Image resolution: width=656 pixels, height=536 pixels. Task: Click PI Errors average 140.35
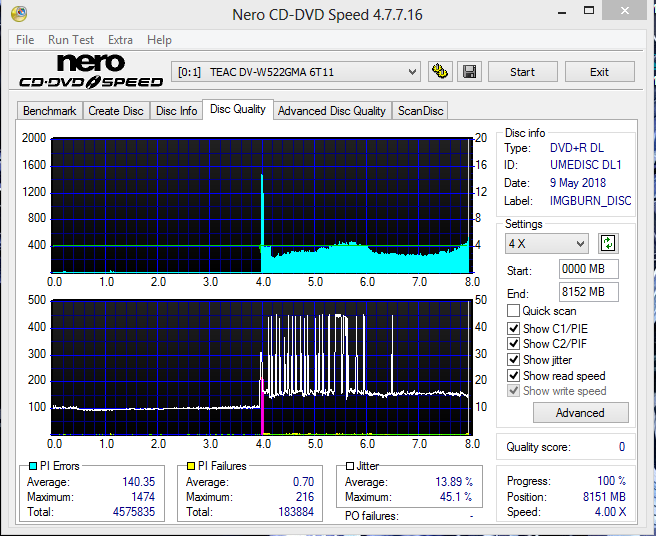click(x=138, y=482)
